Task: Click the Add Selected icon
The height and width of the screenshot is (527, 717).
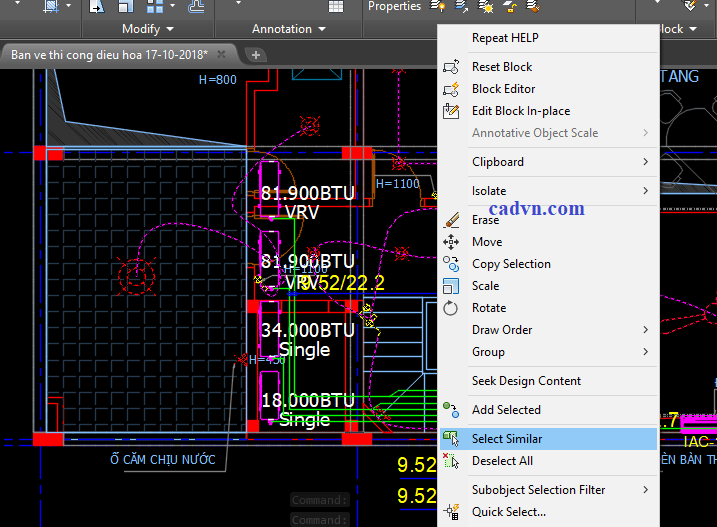Action: click(450, 410)
